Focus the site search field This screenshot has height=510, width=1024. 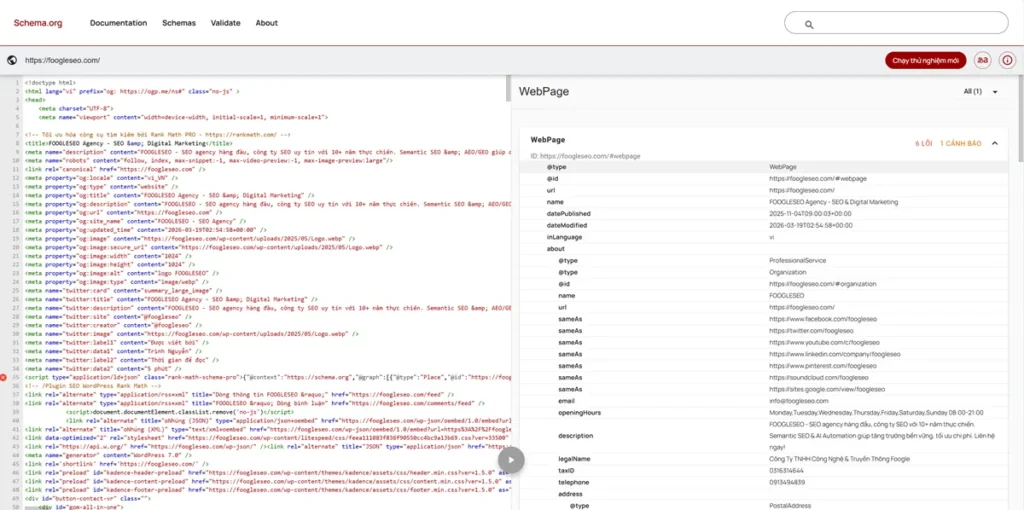tap(896, 23)
